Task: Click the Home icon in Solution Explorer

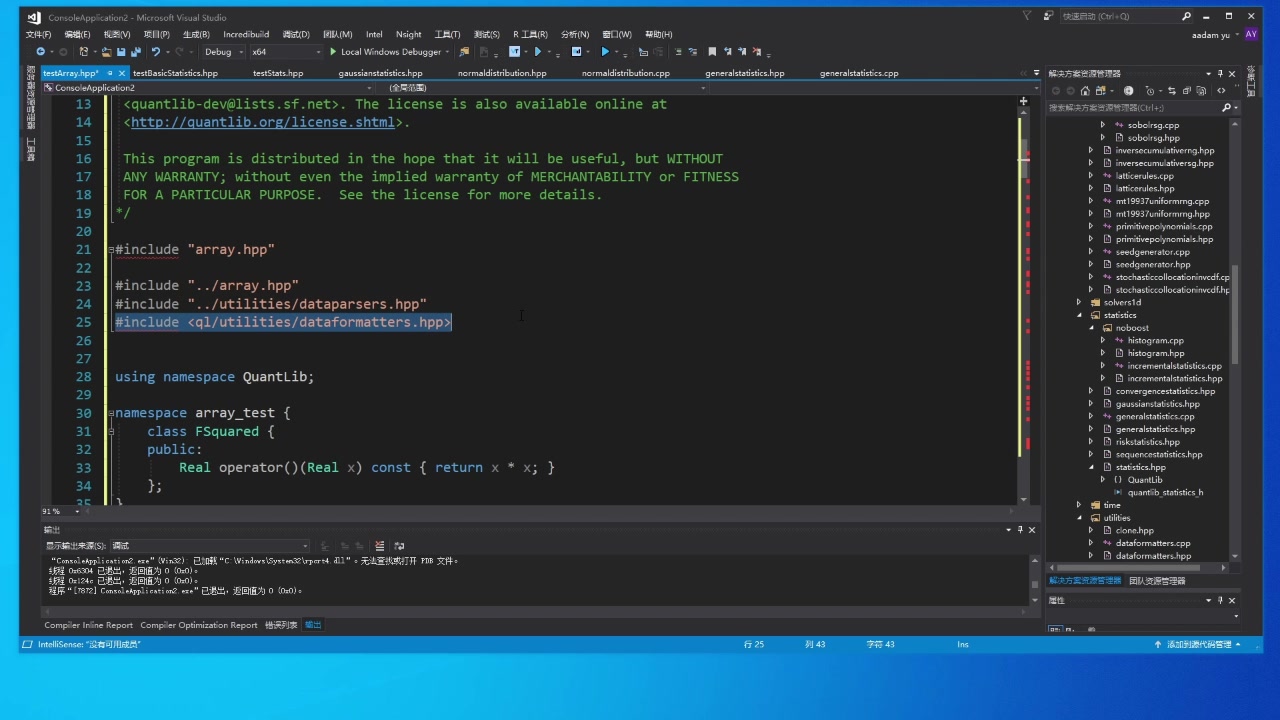Action: [1085, 91]
